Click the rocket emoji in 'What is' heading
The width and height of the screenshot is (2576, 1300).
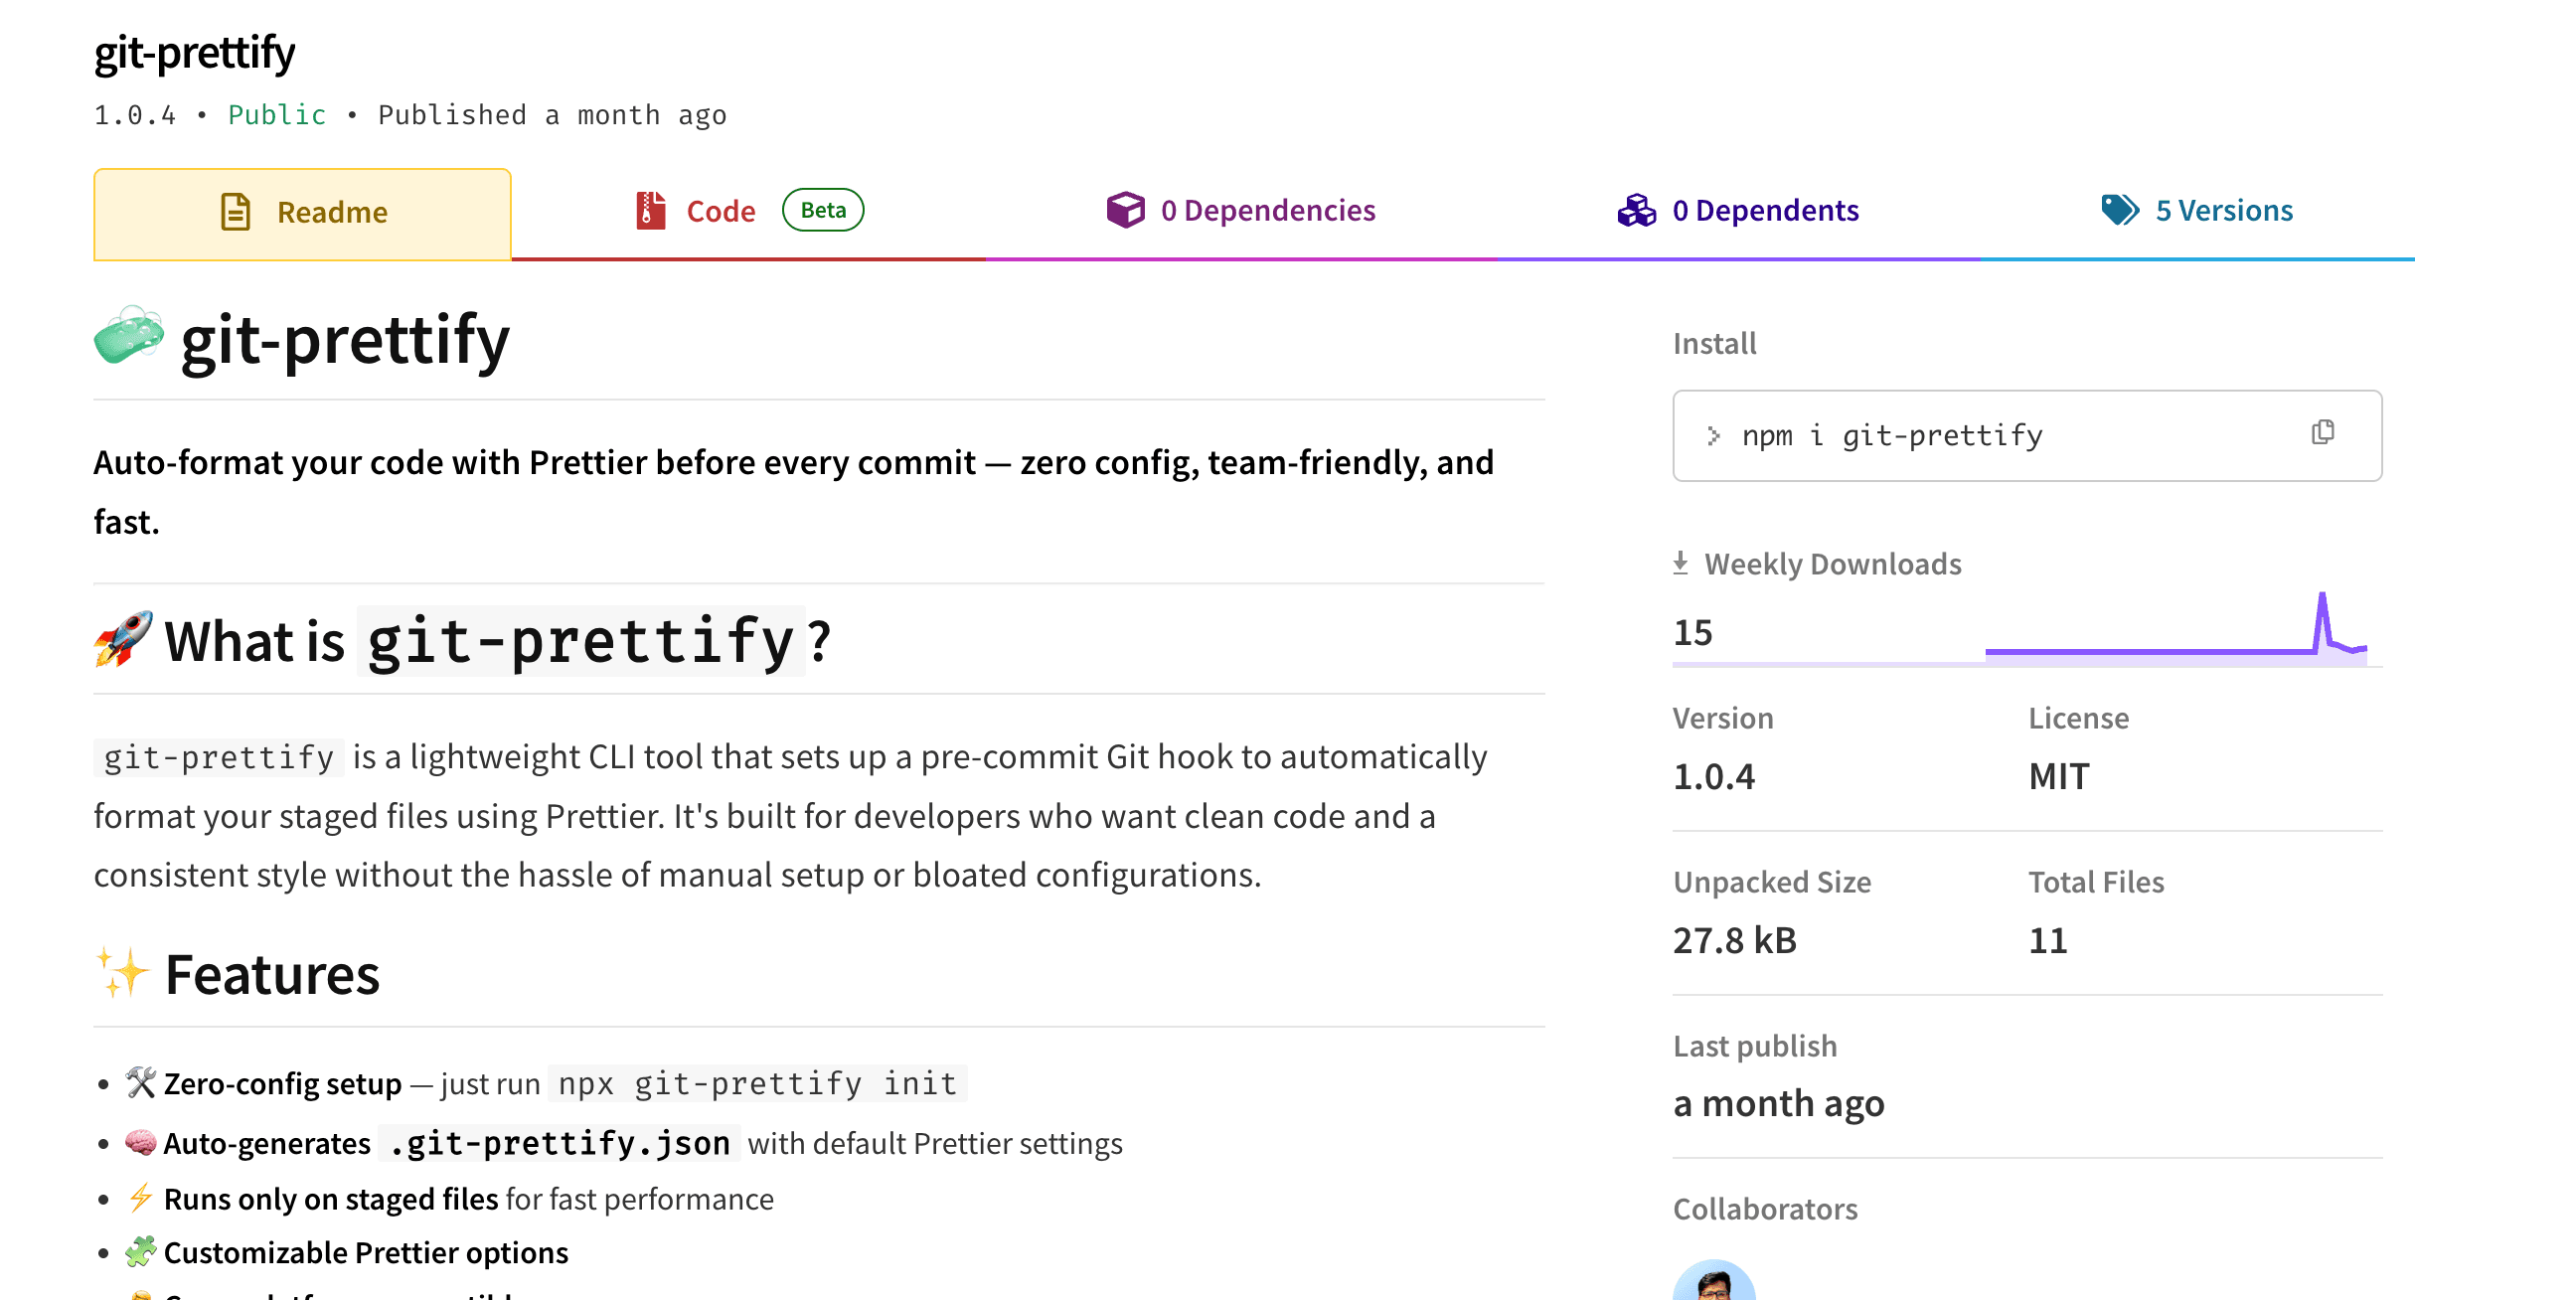123,638
